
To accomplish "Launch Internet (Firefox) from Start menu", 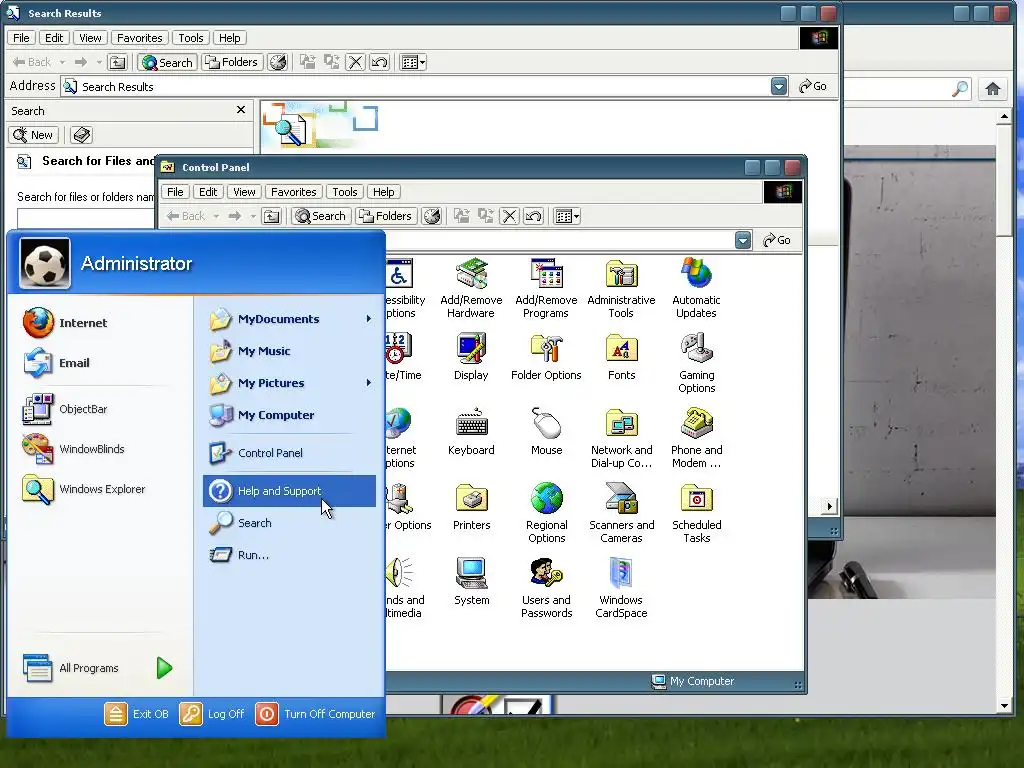I will pyautogui.click(x=64, y=323).
